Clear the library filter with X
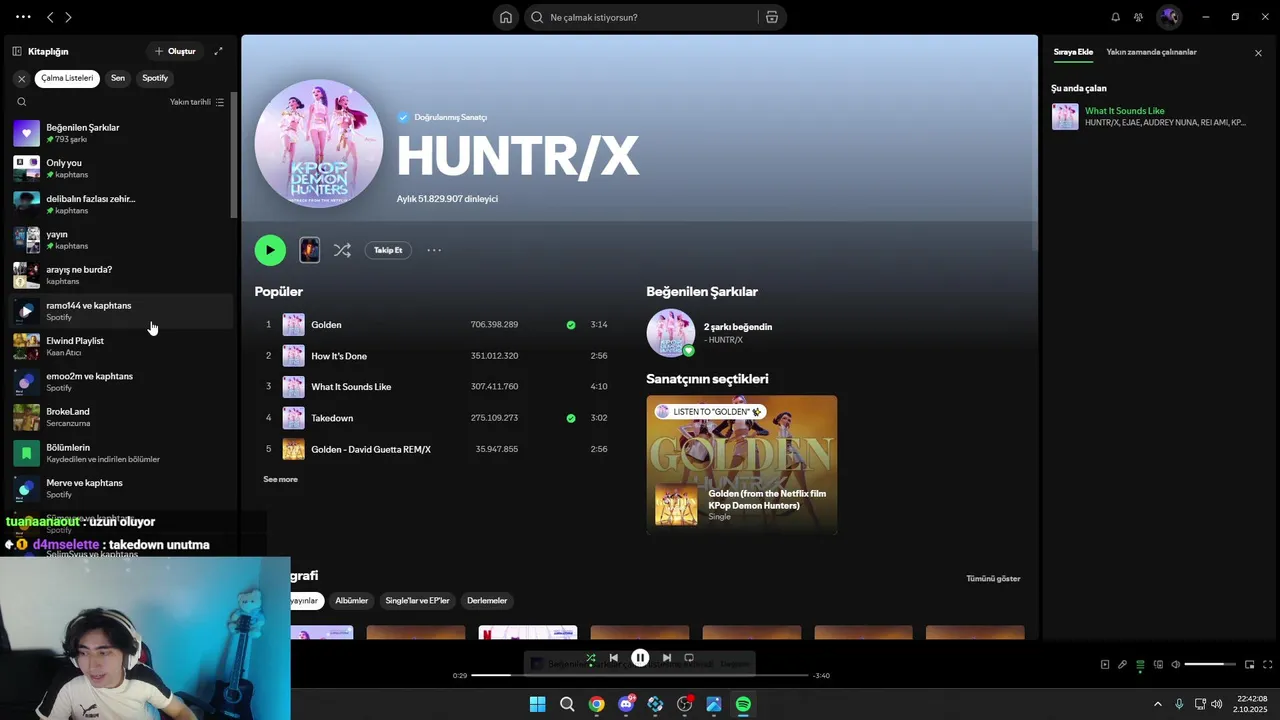 coord(21,78)
